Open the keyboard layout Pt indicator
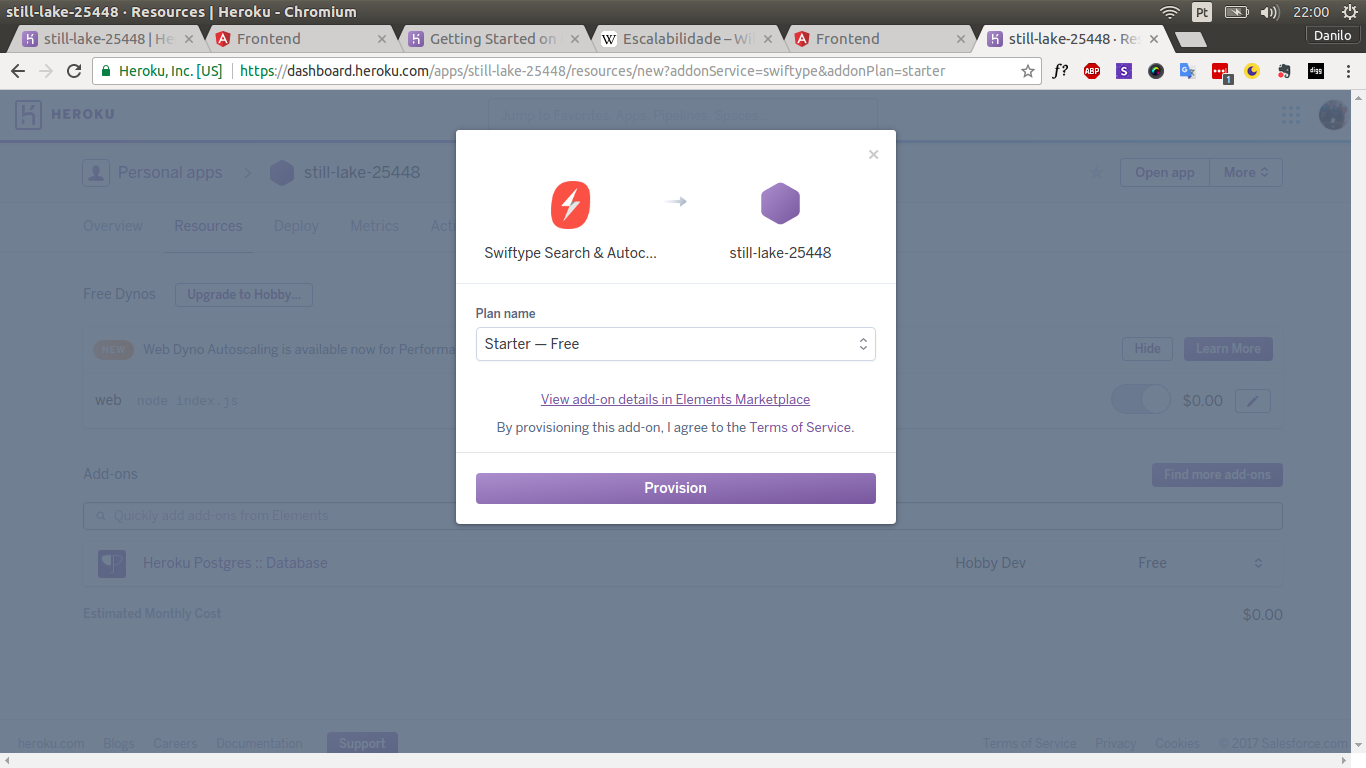This screenshot has height=768, width=1366. [x=1201, y=12]
